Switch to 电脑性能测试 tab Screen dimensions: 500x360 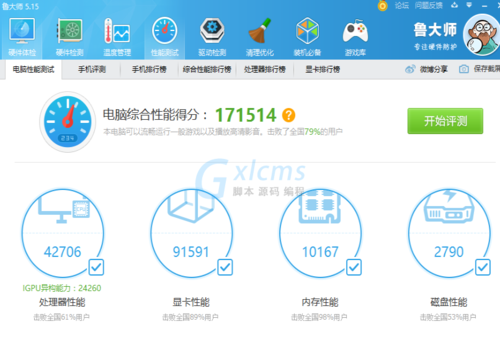(33, 69)
